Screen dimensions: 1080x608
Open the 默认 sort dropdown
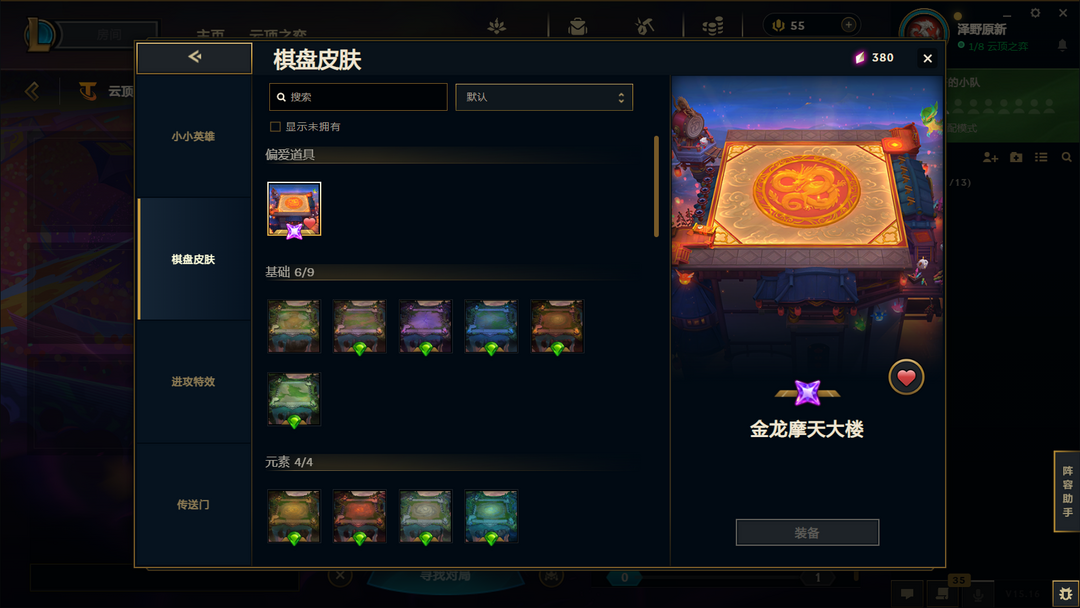point(544,97)
